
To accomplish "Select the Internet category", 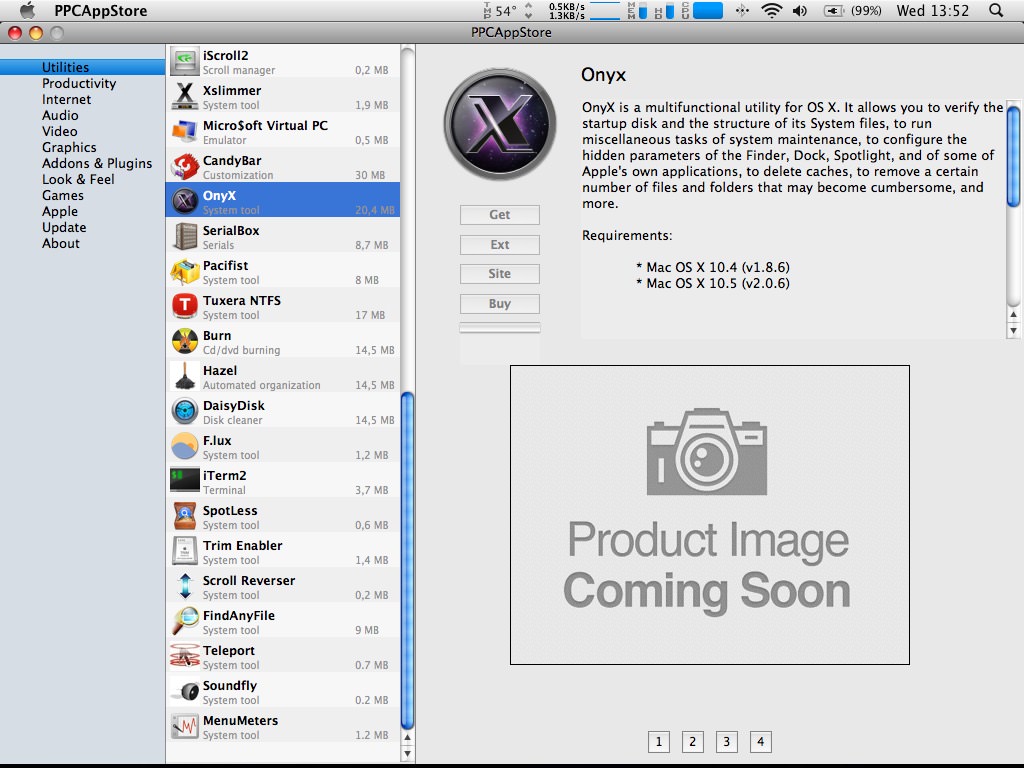I will 67,99.
